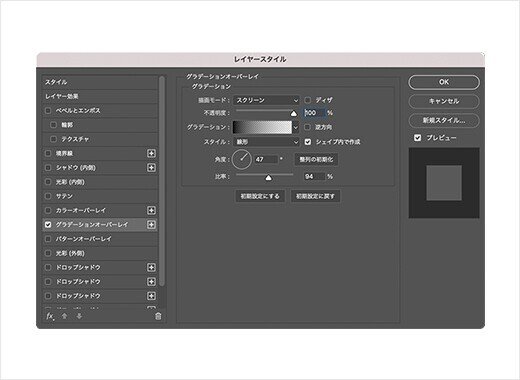
Task: Add another シャドウ(内側) with plus icon
Action: (151, 168)
